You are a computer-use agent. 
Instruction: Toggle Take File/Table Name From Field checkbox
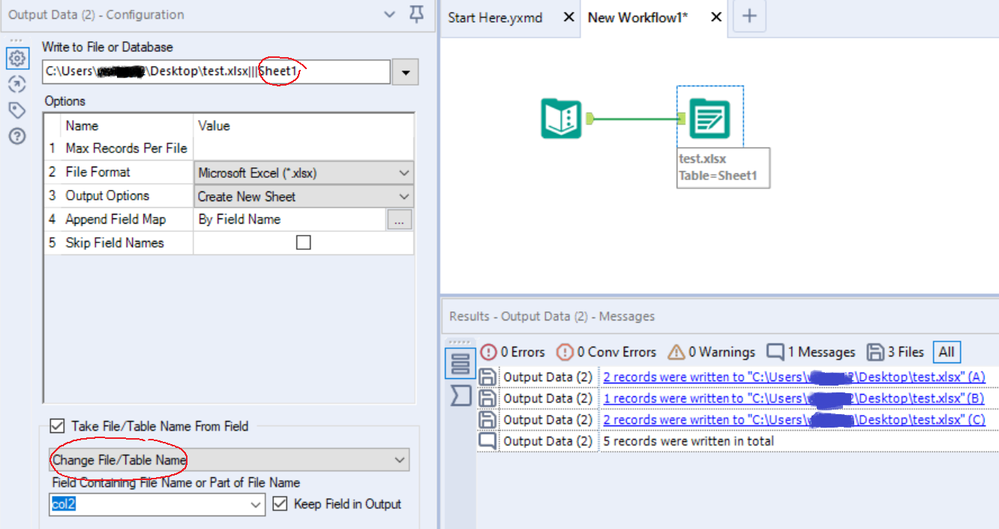click(57, 426)
